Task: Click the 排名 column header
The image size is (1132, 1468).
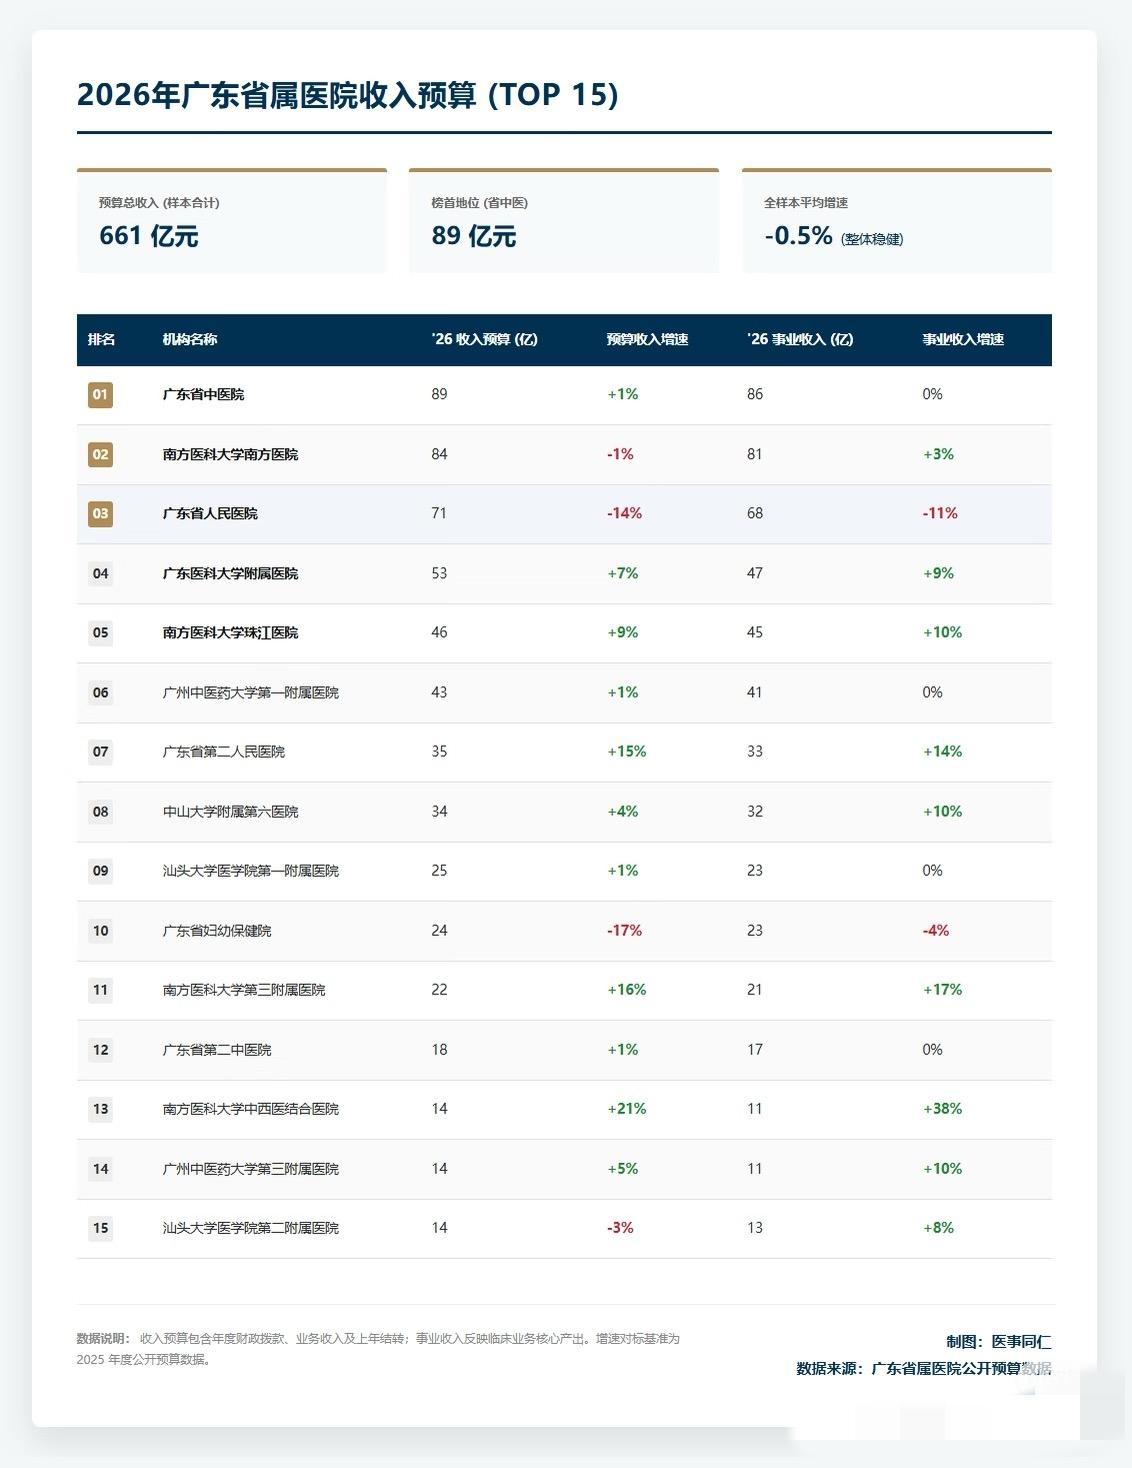Action: [x=101, y=339]
